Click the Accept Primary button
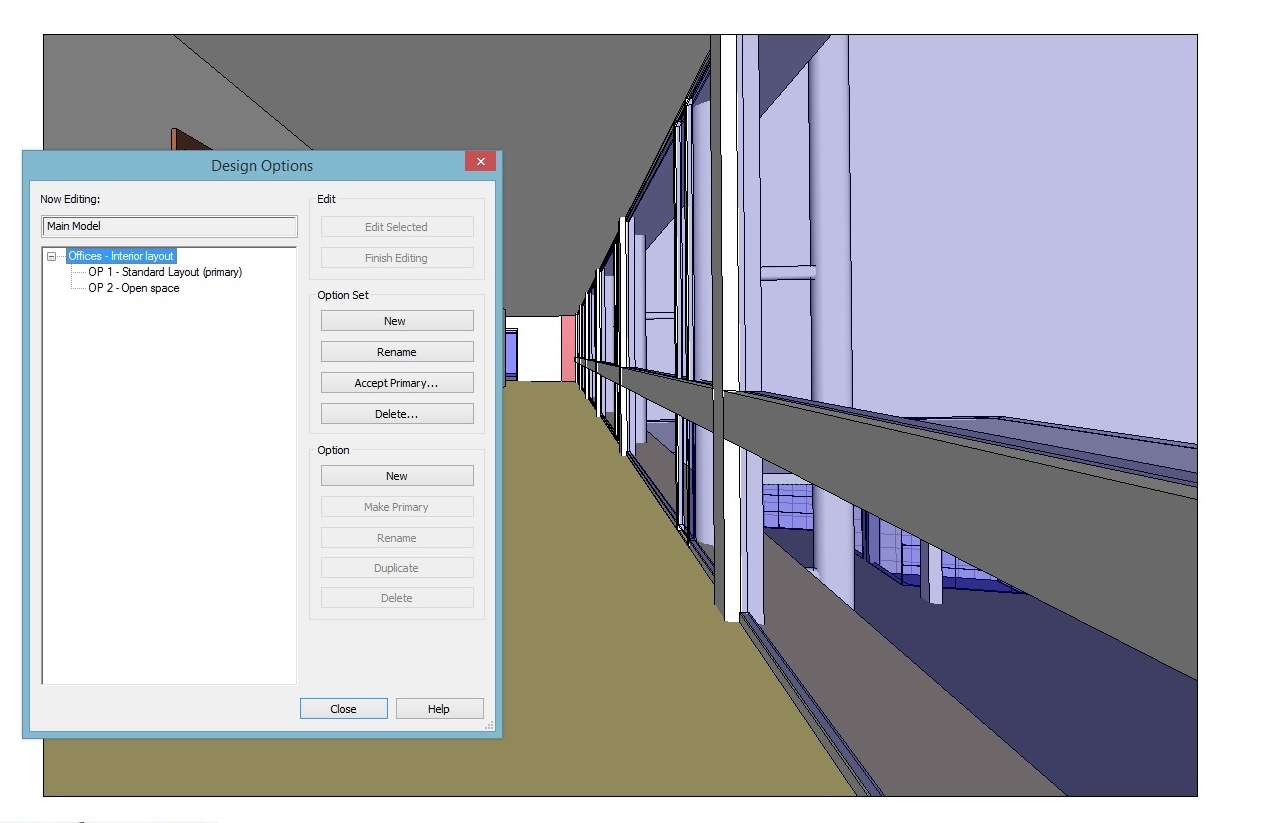 [396, 382]
